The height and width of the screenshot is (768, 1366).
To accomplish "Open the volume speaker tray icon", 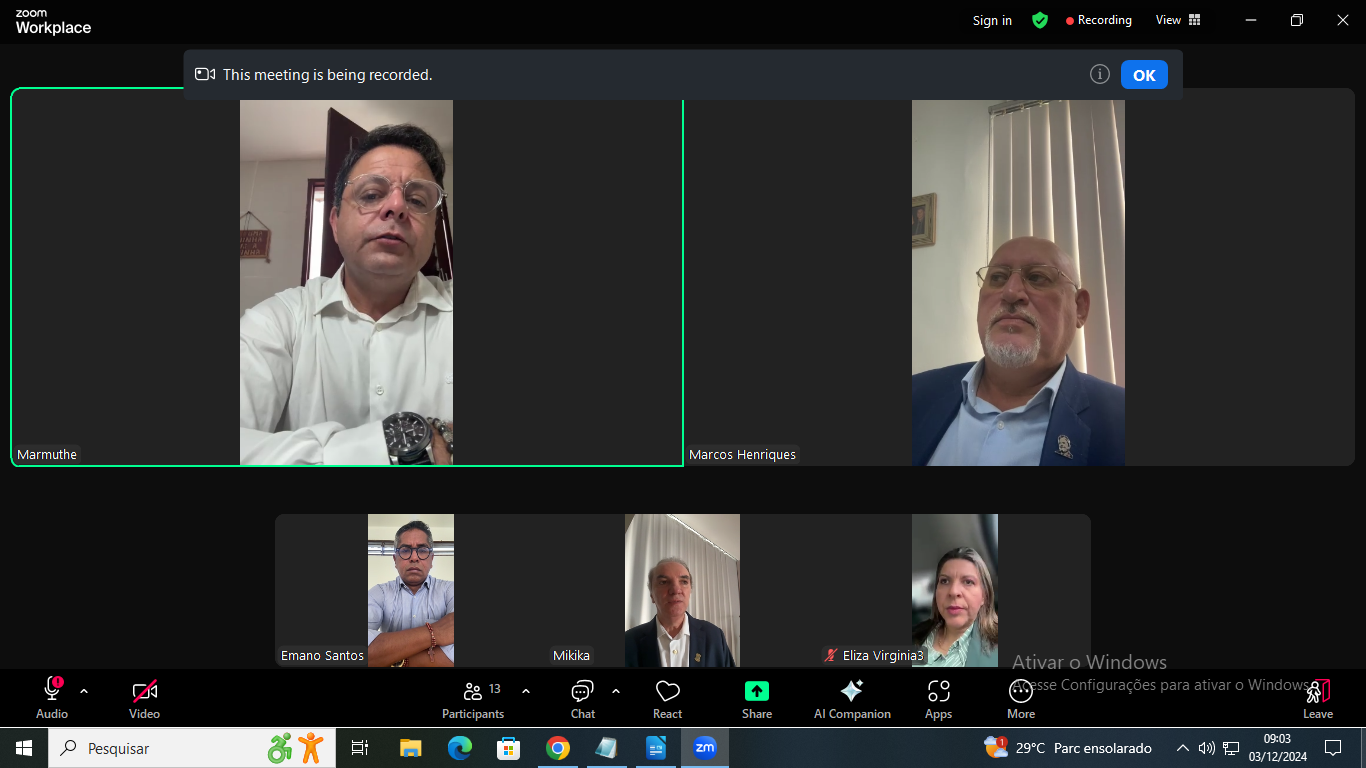I will tap(1206, 748).
